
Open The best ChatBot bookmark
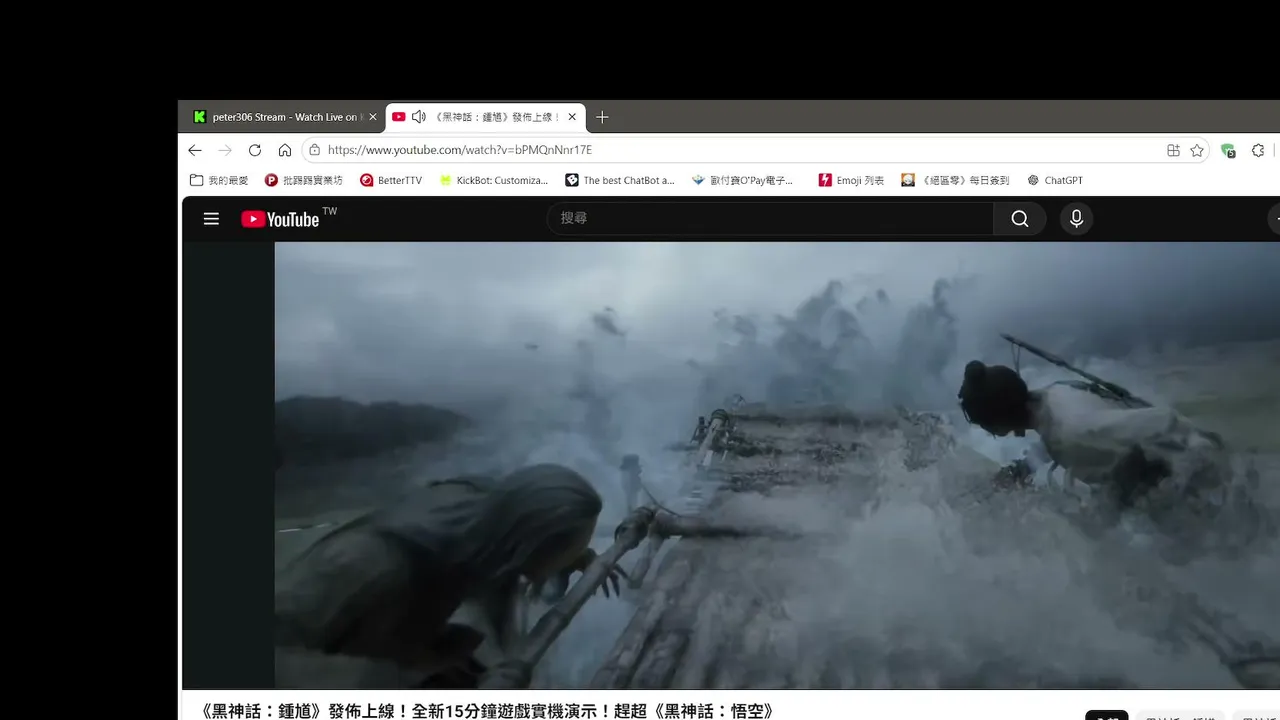pyautogui.click(x=620, y=180)
